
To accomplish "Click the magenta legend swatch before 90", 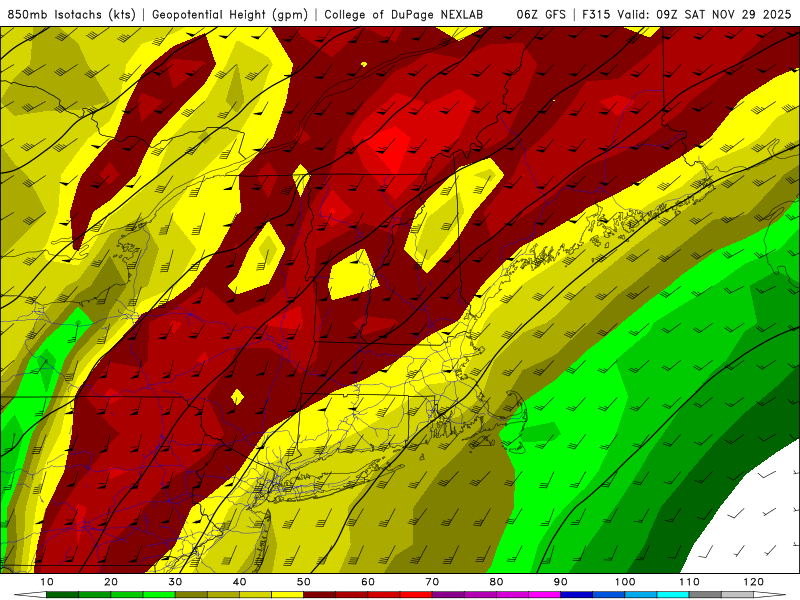I will pyautogui.click(x=544, y=595).
